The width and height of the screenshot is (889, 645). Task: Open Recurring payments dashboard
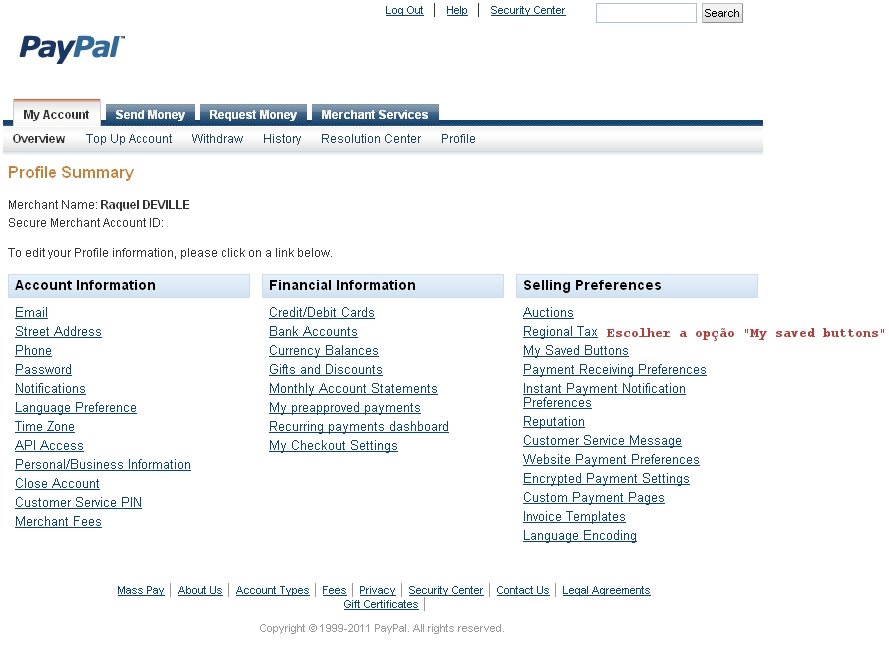359,426
